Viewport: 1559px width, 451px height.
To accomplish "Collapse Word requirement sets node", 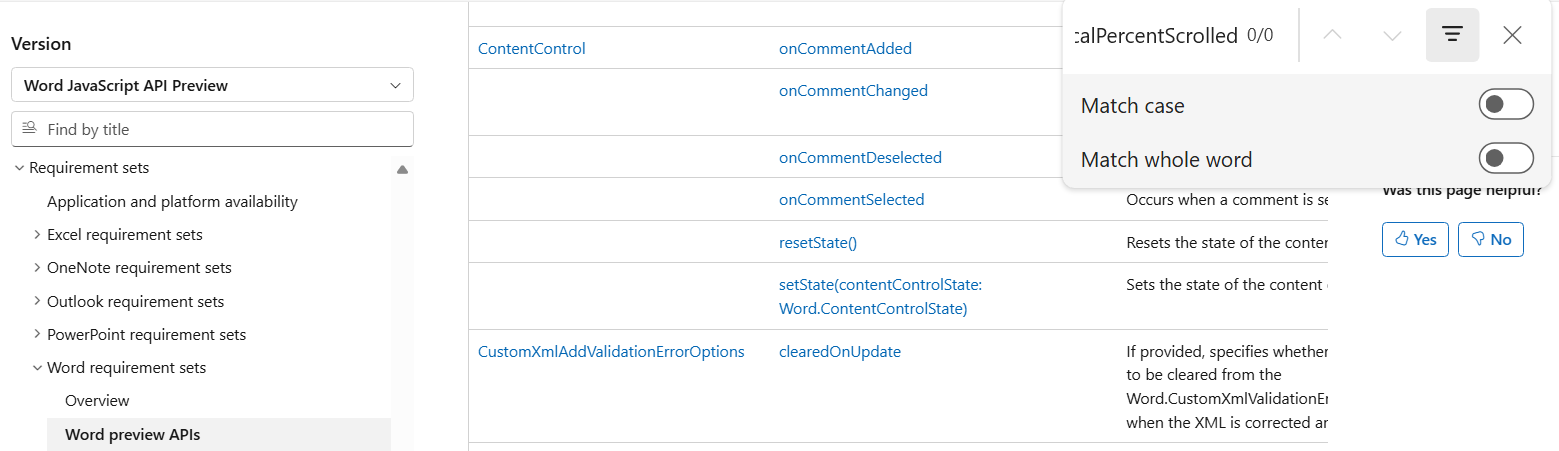I will tap(37, 368).
